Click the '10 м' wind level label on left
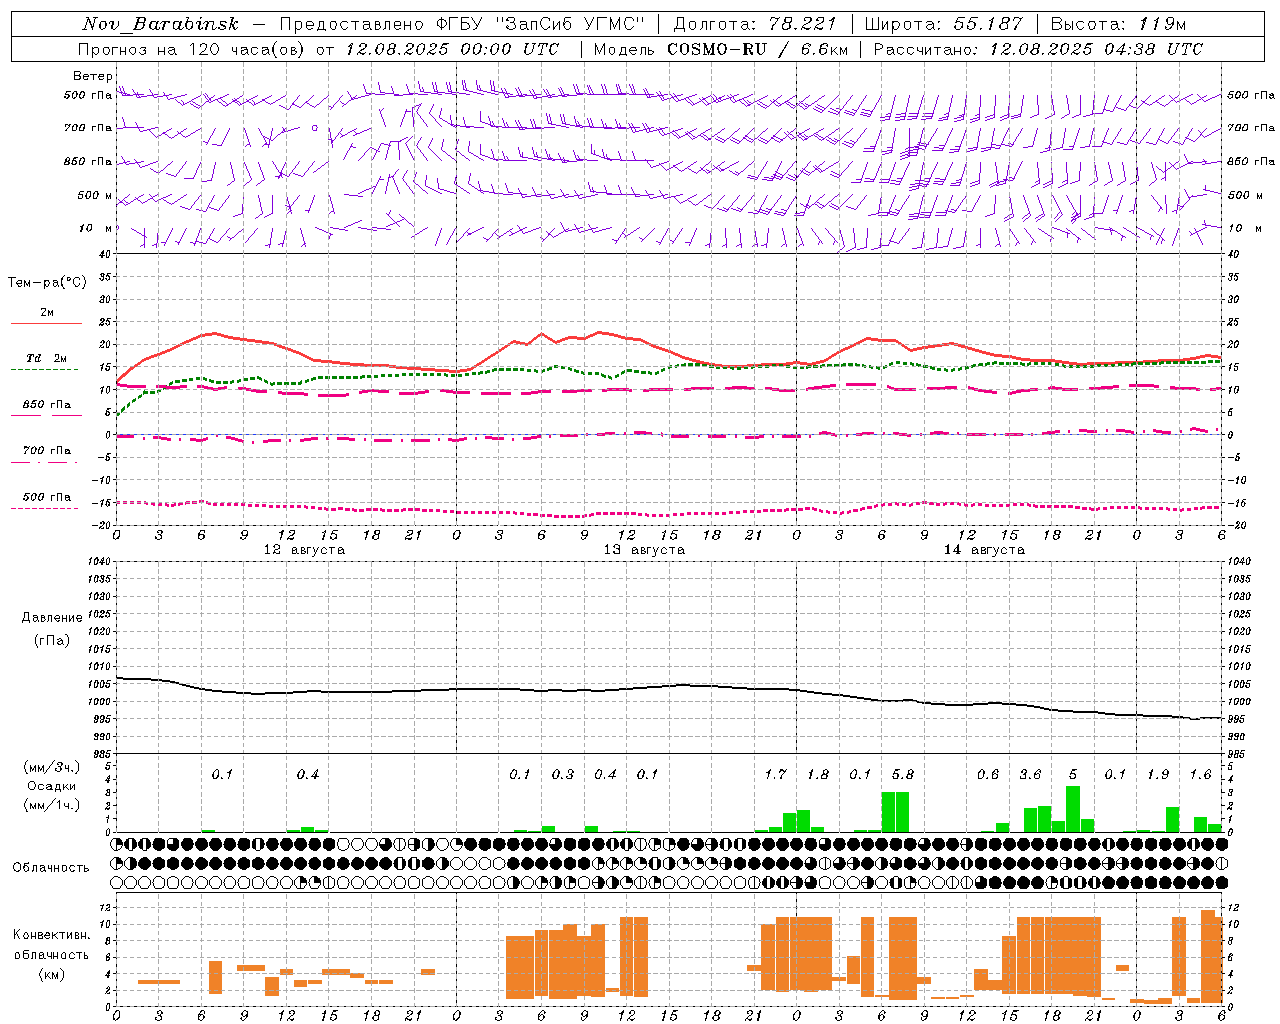 click(x=96, y=228)
